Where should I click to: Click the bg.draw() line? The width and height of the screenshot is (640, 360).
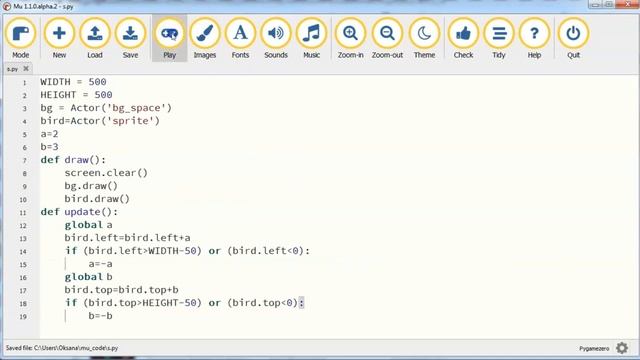[91, 186]
